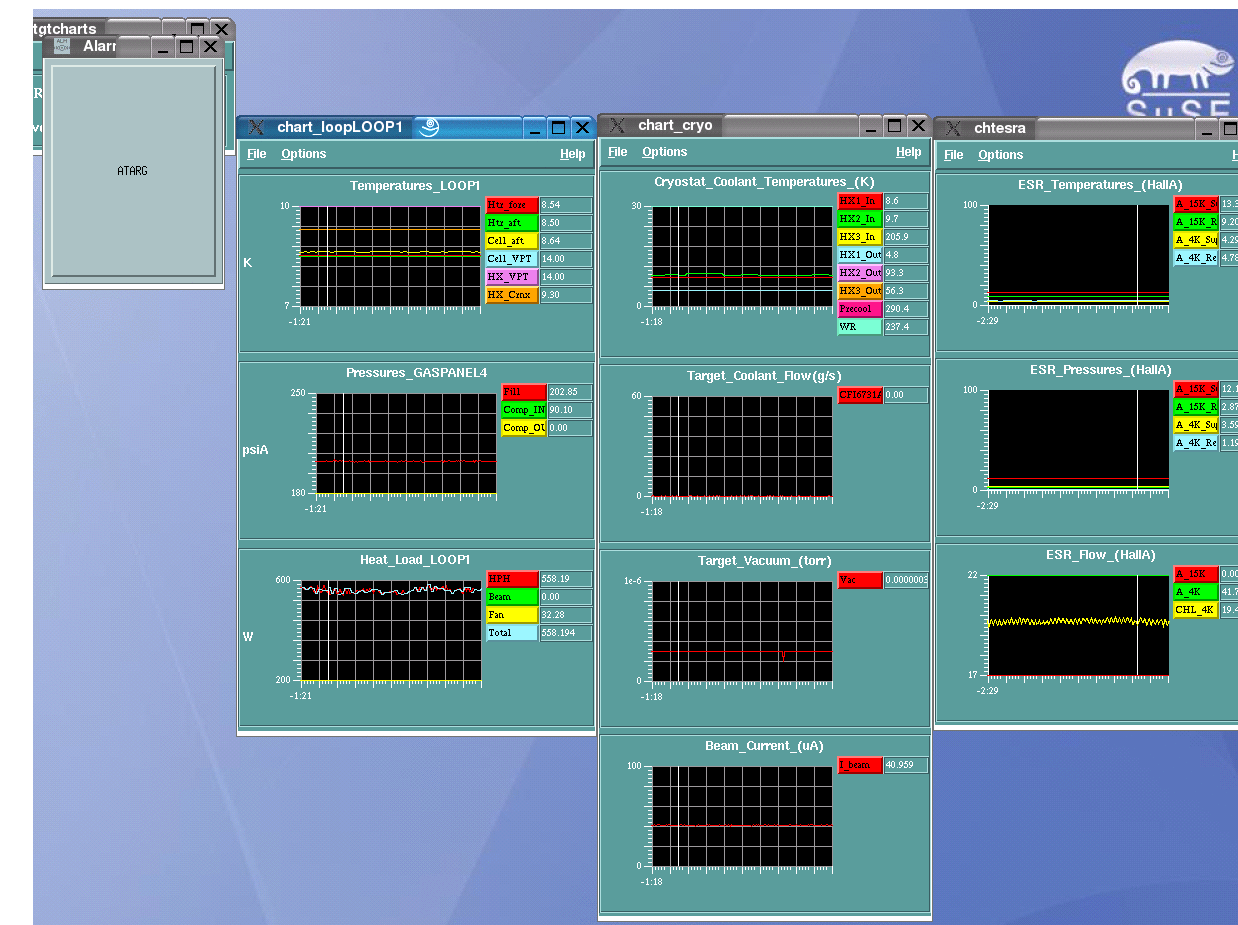
Task: Click the chtesra window title bar
Action: 1086,129
